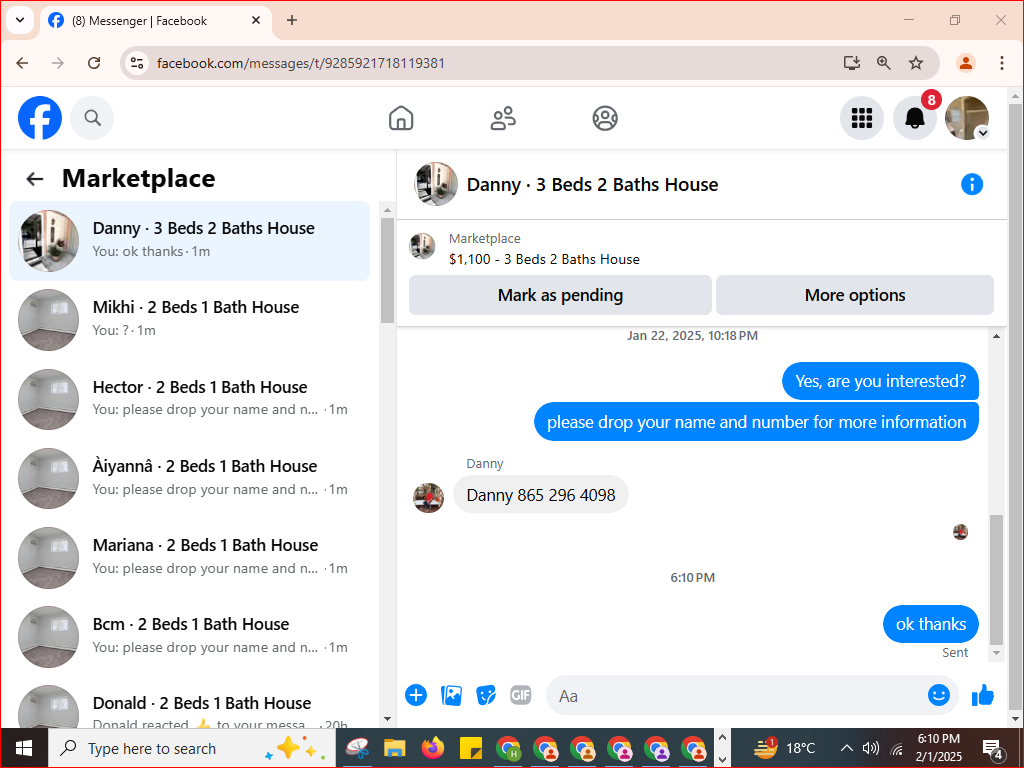Image resolution: width=1024 pixels, height=768 pixels.
Task: Click the address bar URL
Action: (x=301, y=63)
